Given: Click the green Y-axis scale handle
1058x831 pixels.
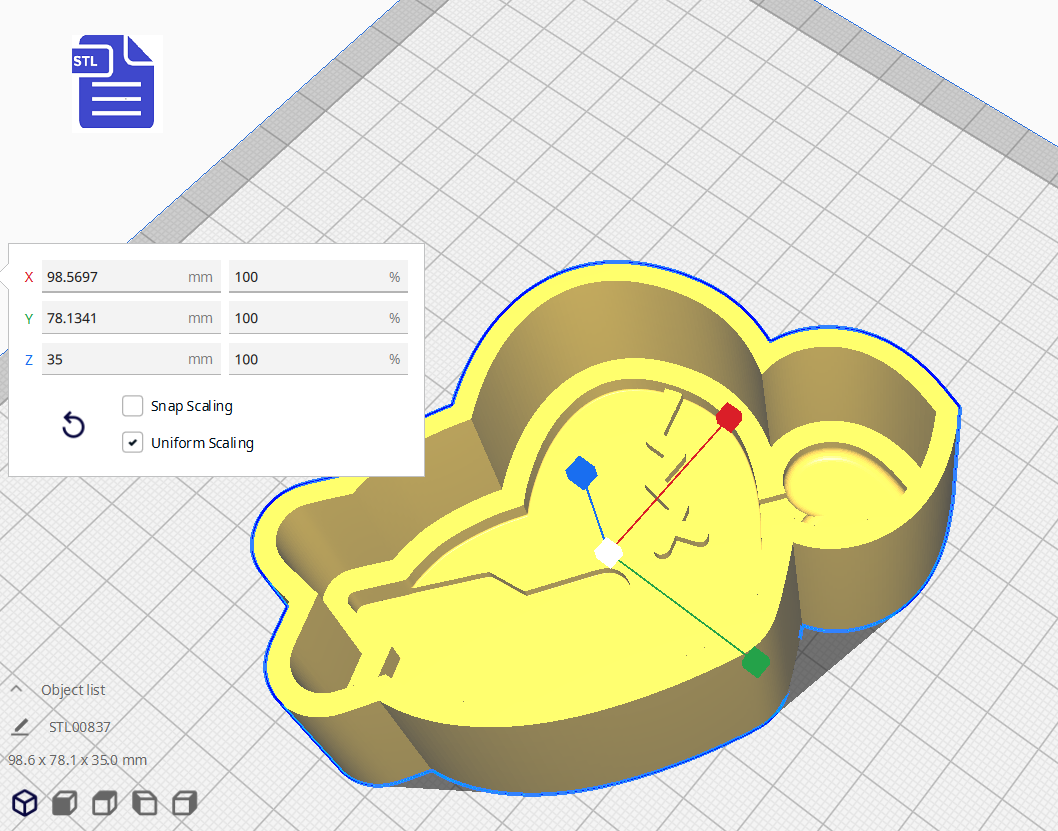Looking at the screenshot, I should [x=755, y=661].
